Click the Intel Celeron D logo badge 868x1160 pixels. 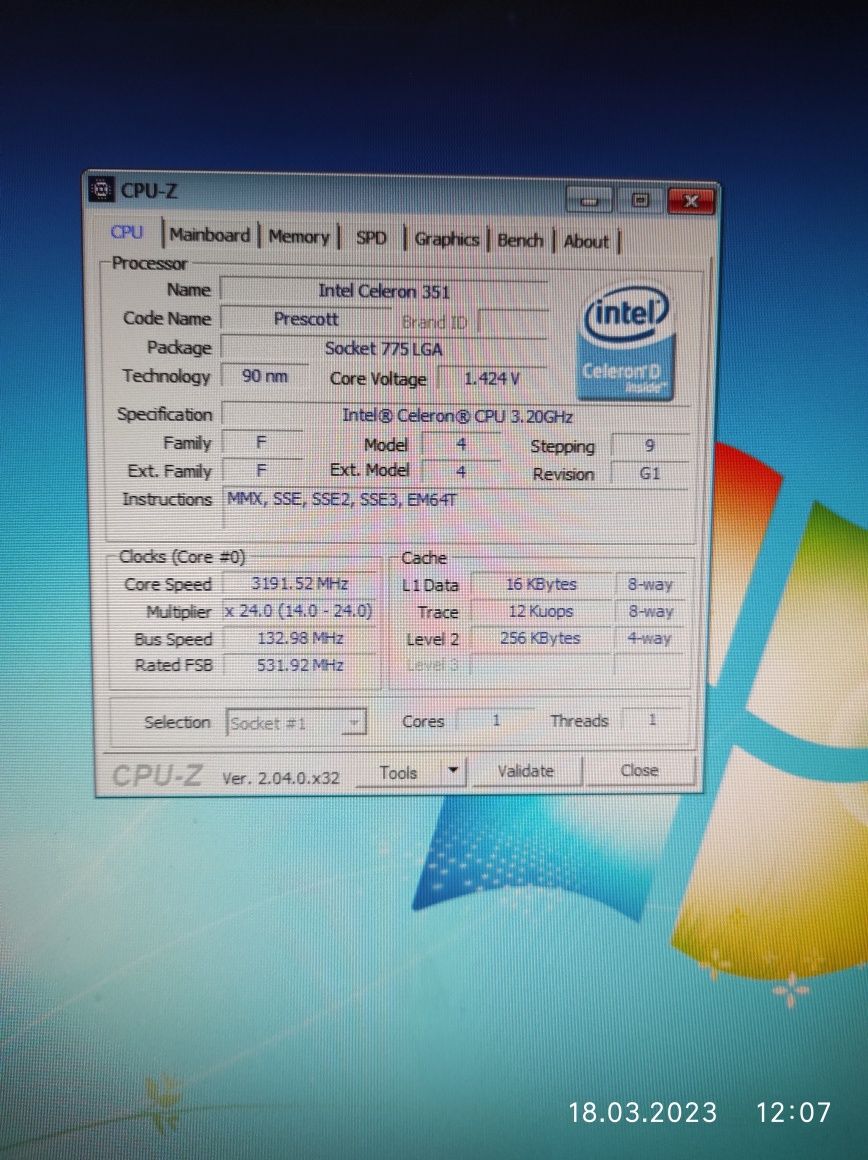(x=626, y=341)
